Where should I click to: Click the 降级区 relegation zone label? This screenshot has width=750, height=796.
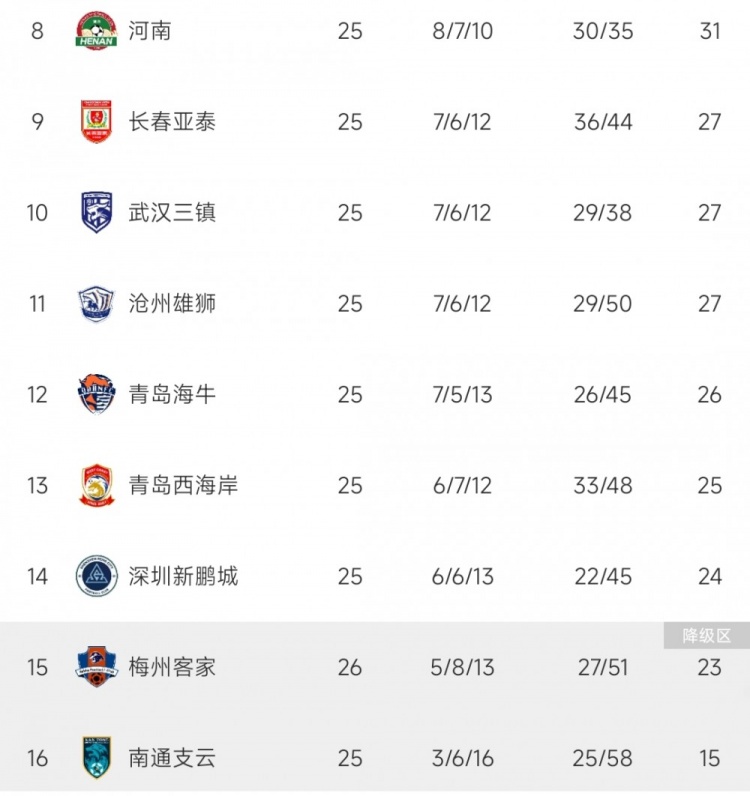coord(706,635)
